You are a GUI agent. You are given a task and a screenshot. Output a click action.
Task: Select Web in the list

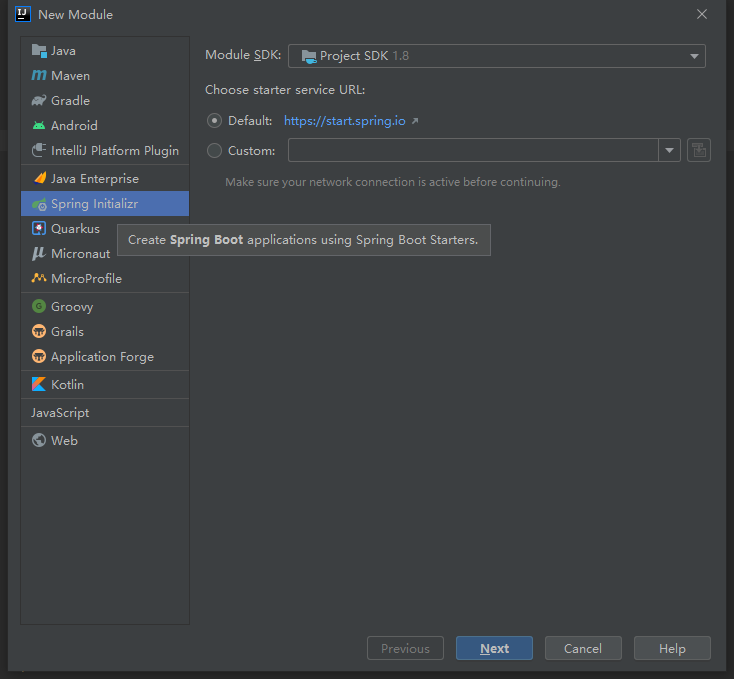pos(105,440)
